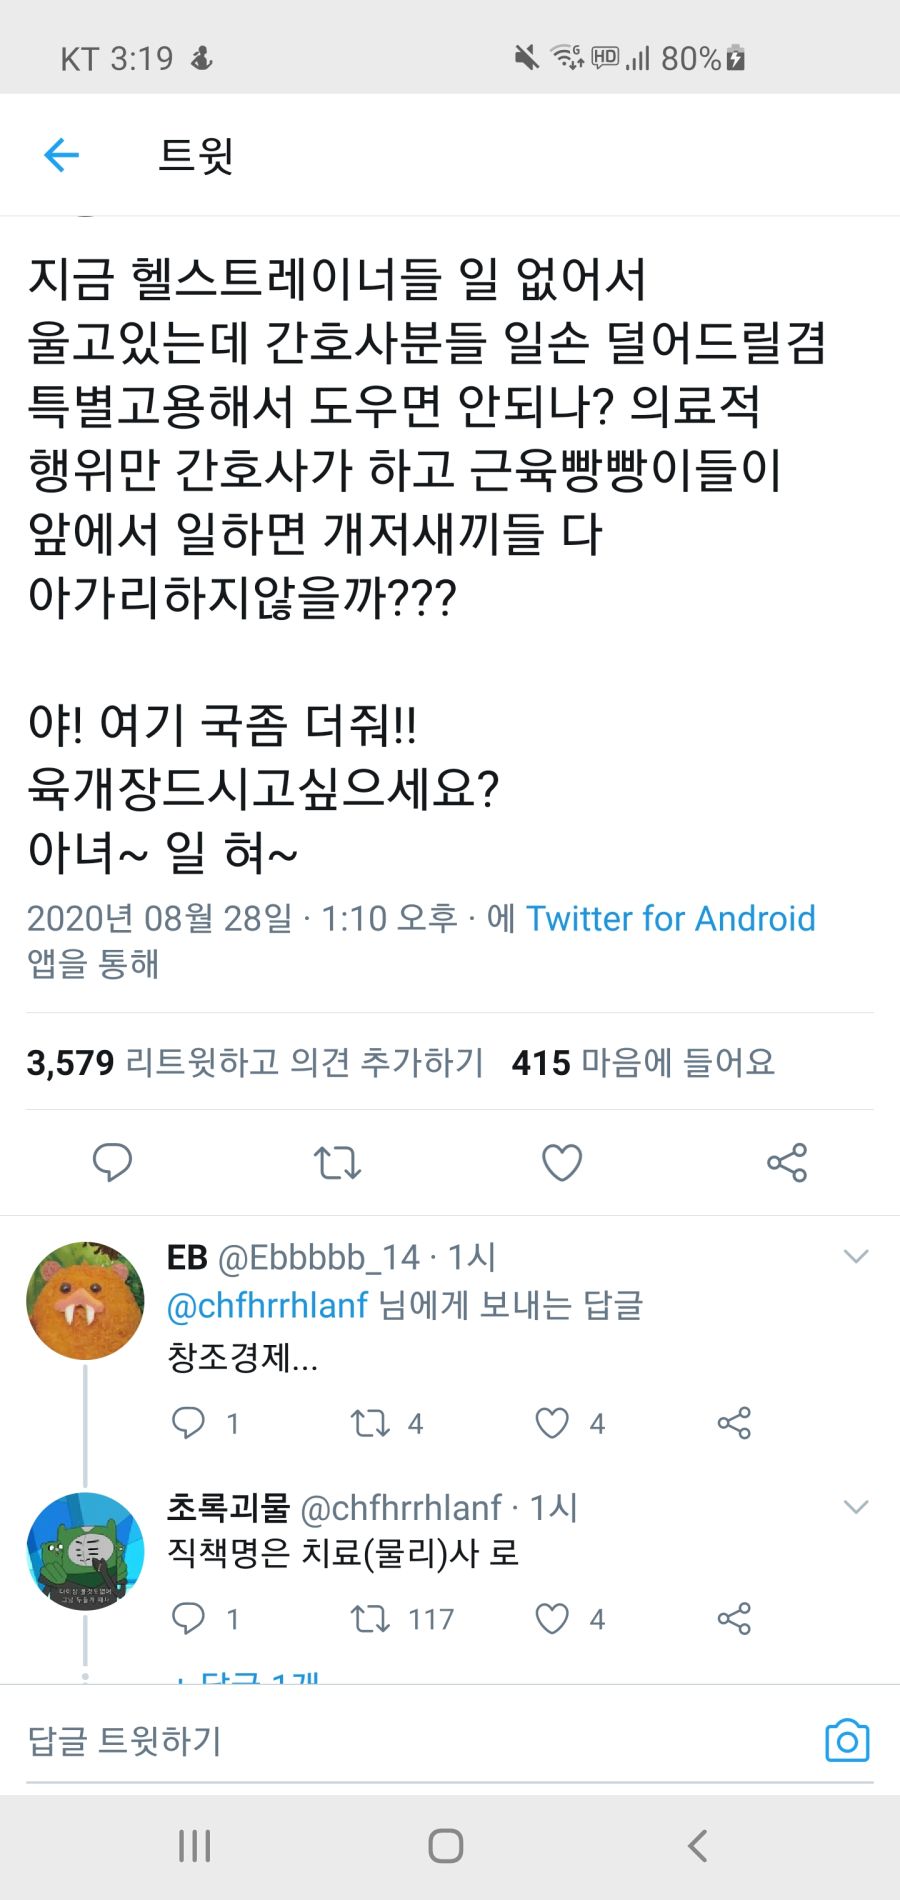Viewport: 900px width, 1900px height.
Task: Share the main tweet via the share icon
Action: click(787, 1162)
